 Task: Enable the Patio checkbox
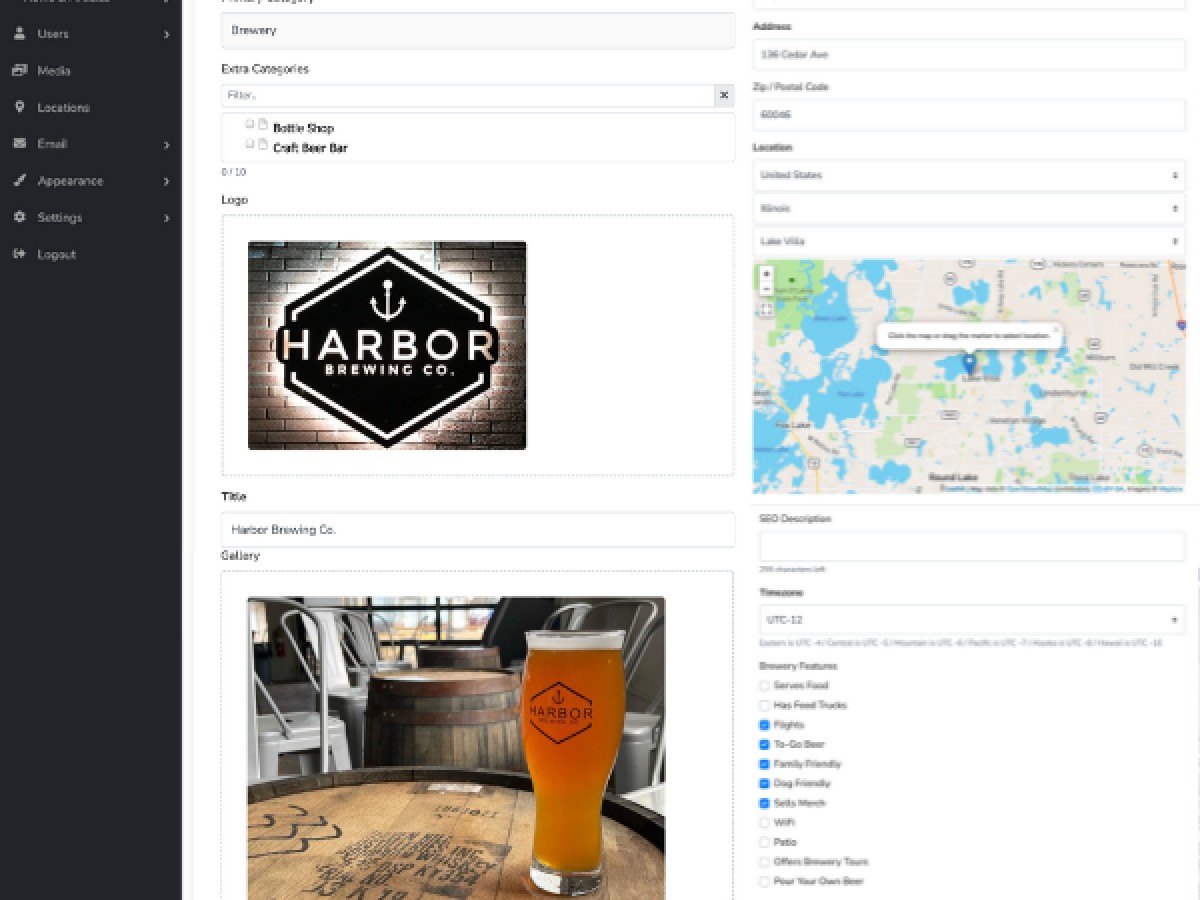(x=765, y=842)
